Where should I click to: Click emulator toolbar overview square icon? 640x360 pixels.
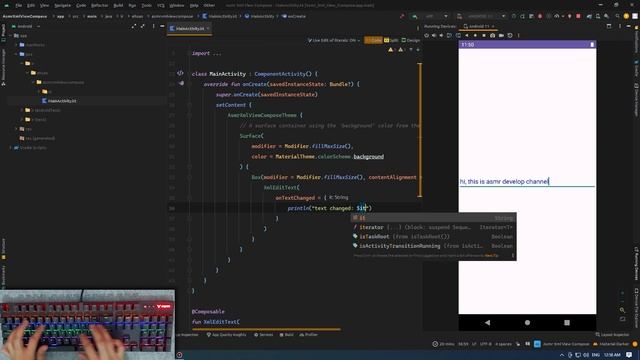pos(484,36)
